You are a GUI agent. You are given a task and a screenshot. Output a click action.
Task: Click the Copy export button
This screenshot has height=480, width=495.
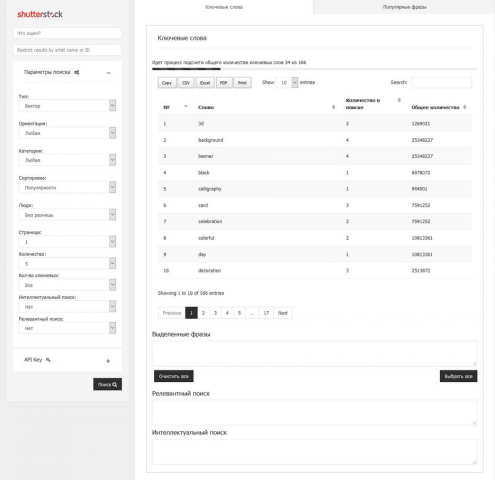pyautogui.click(x=167, y=83)
